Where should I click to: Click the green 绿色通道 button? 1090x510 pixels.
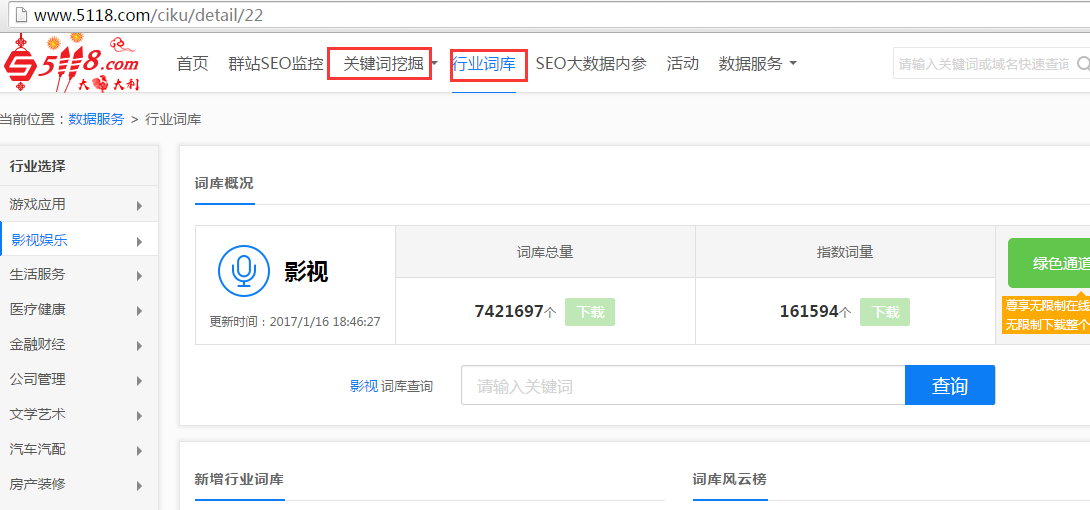pos(1049,263)
